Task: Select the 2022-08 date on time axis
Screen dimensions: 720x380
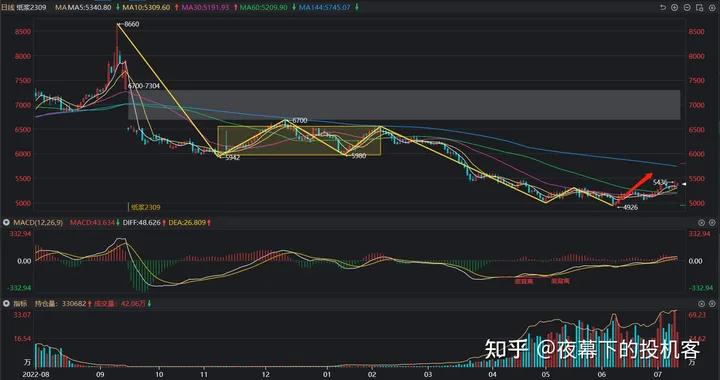Action: [36, 374]
